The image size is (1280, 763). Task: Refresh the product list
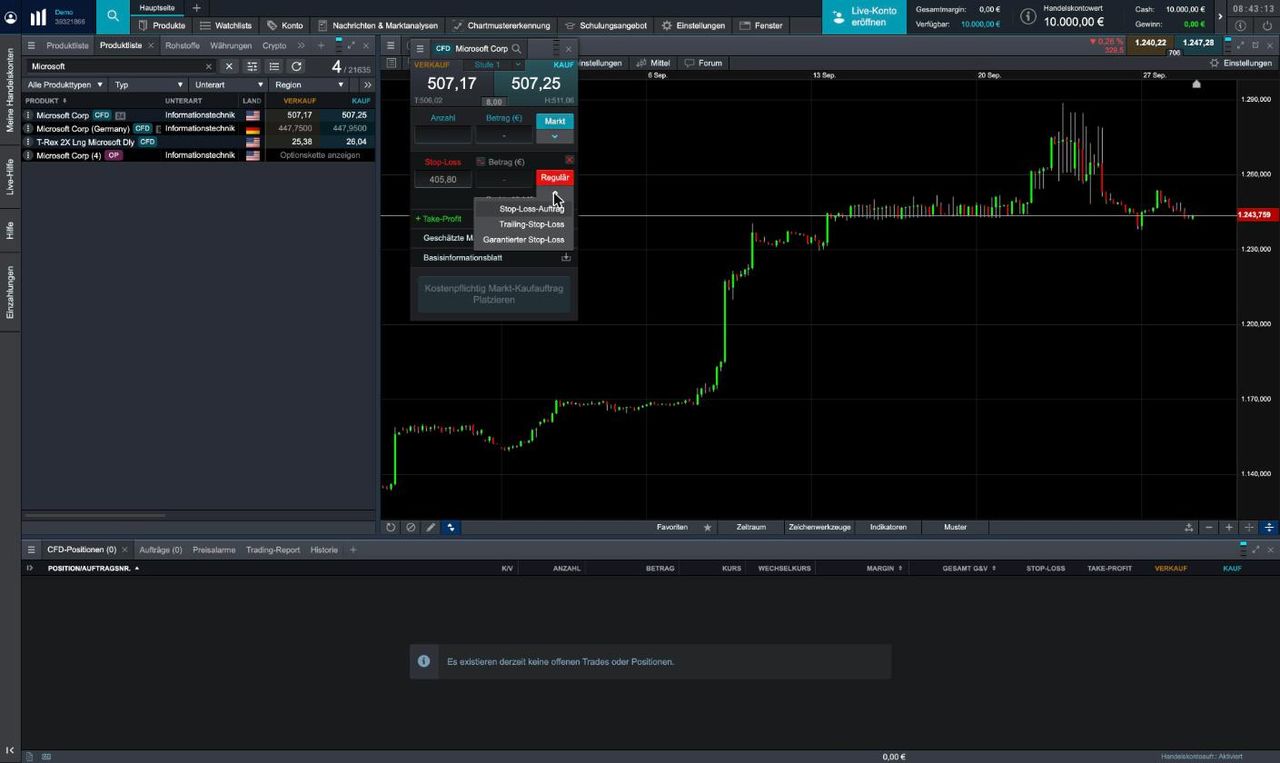coord(296,66)
